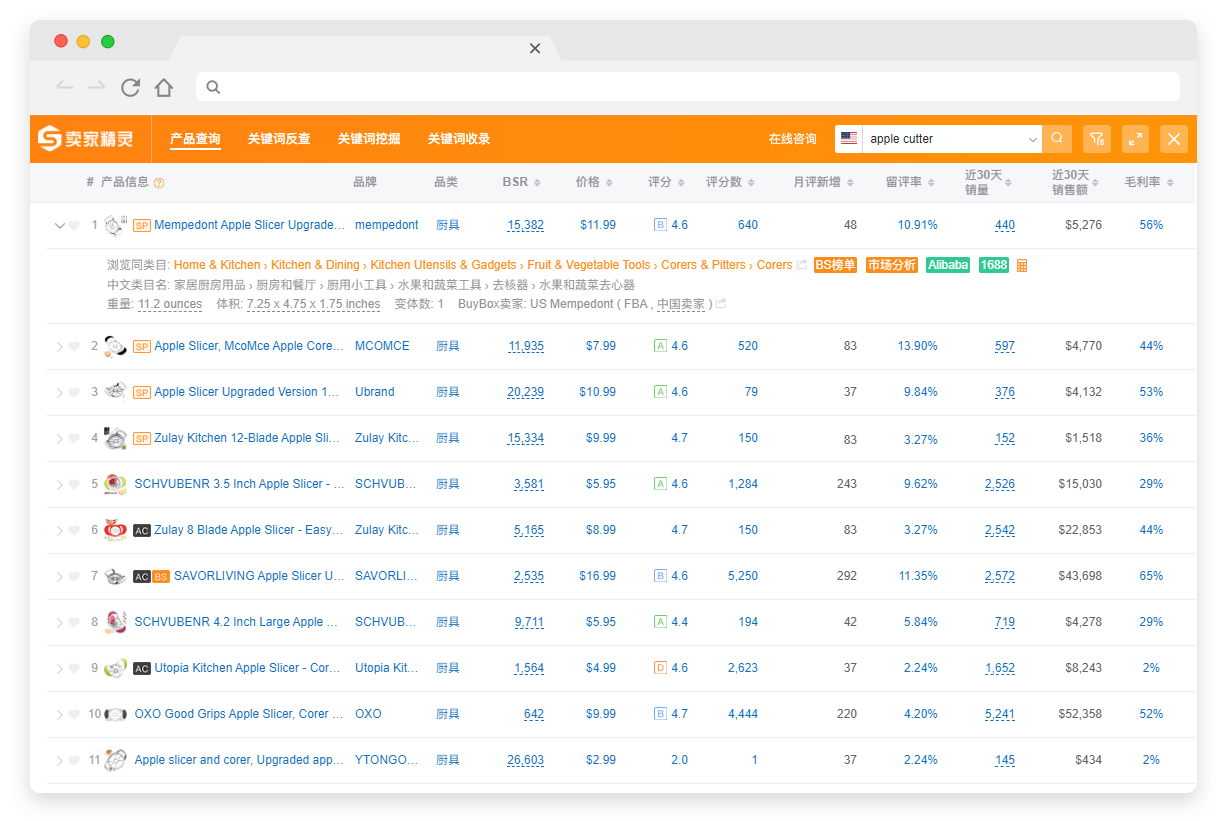Favorite the OXO Good Grips slicer heart
This screenshot has width=1230, height=821.
click(x=74, y=714)
